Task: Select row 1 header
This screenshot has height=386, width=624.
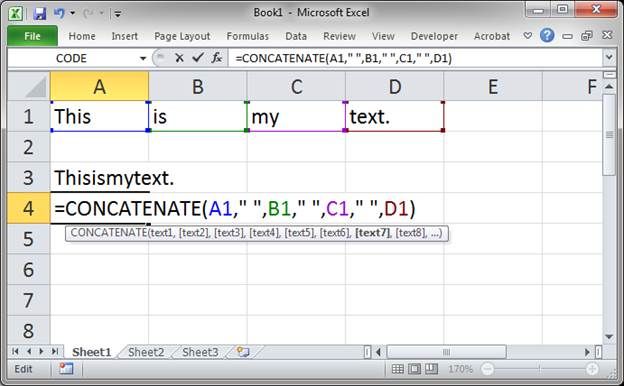Action: coord(29,116)
